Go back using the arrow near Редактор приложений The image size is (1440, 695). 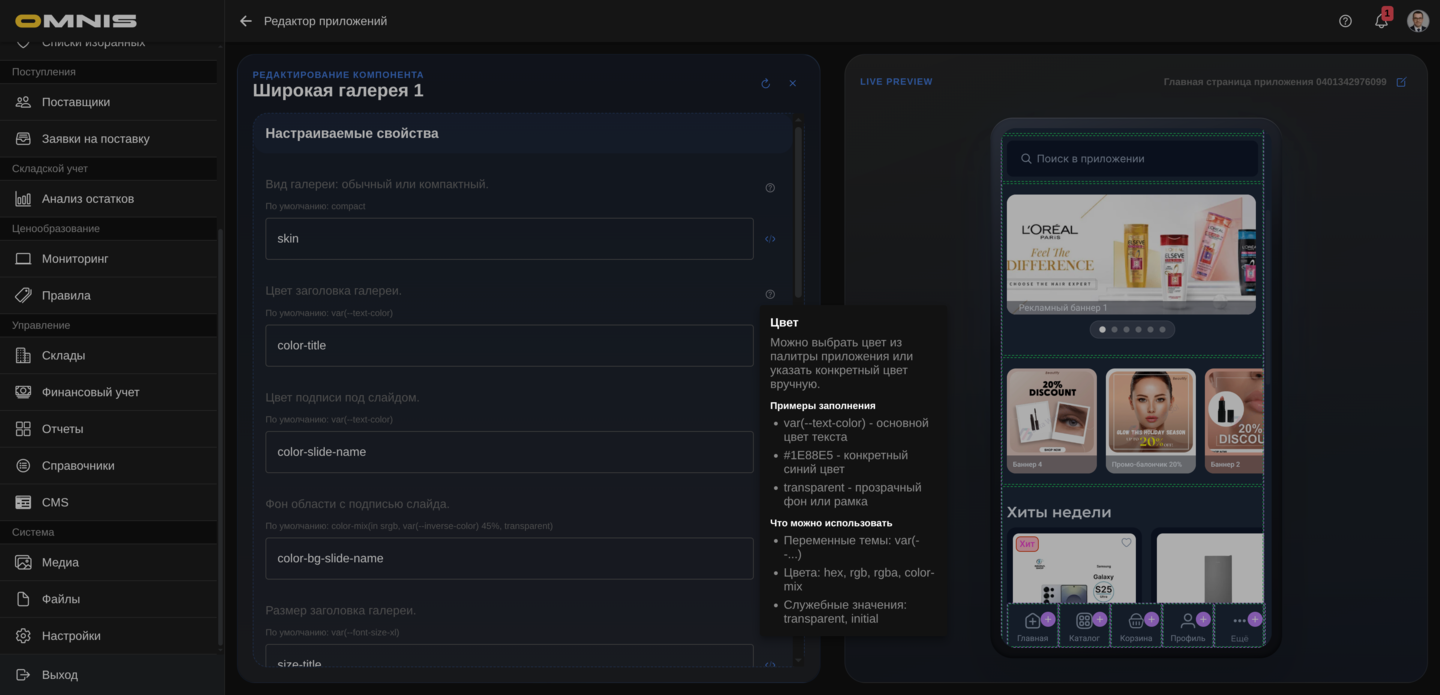point(246,21)
